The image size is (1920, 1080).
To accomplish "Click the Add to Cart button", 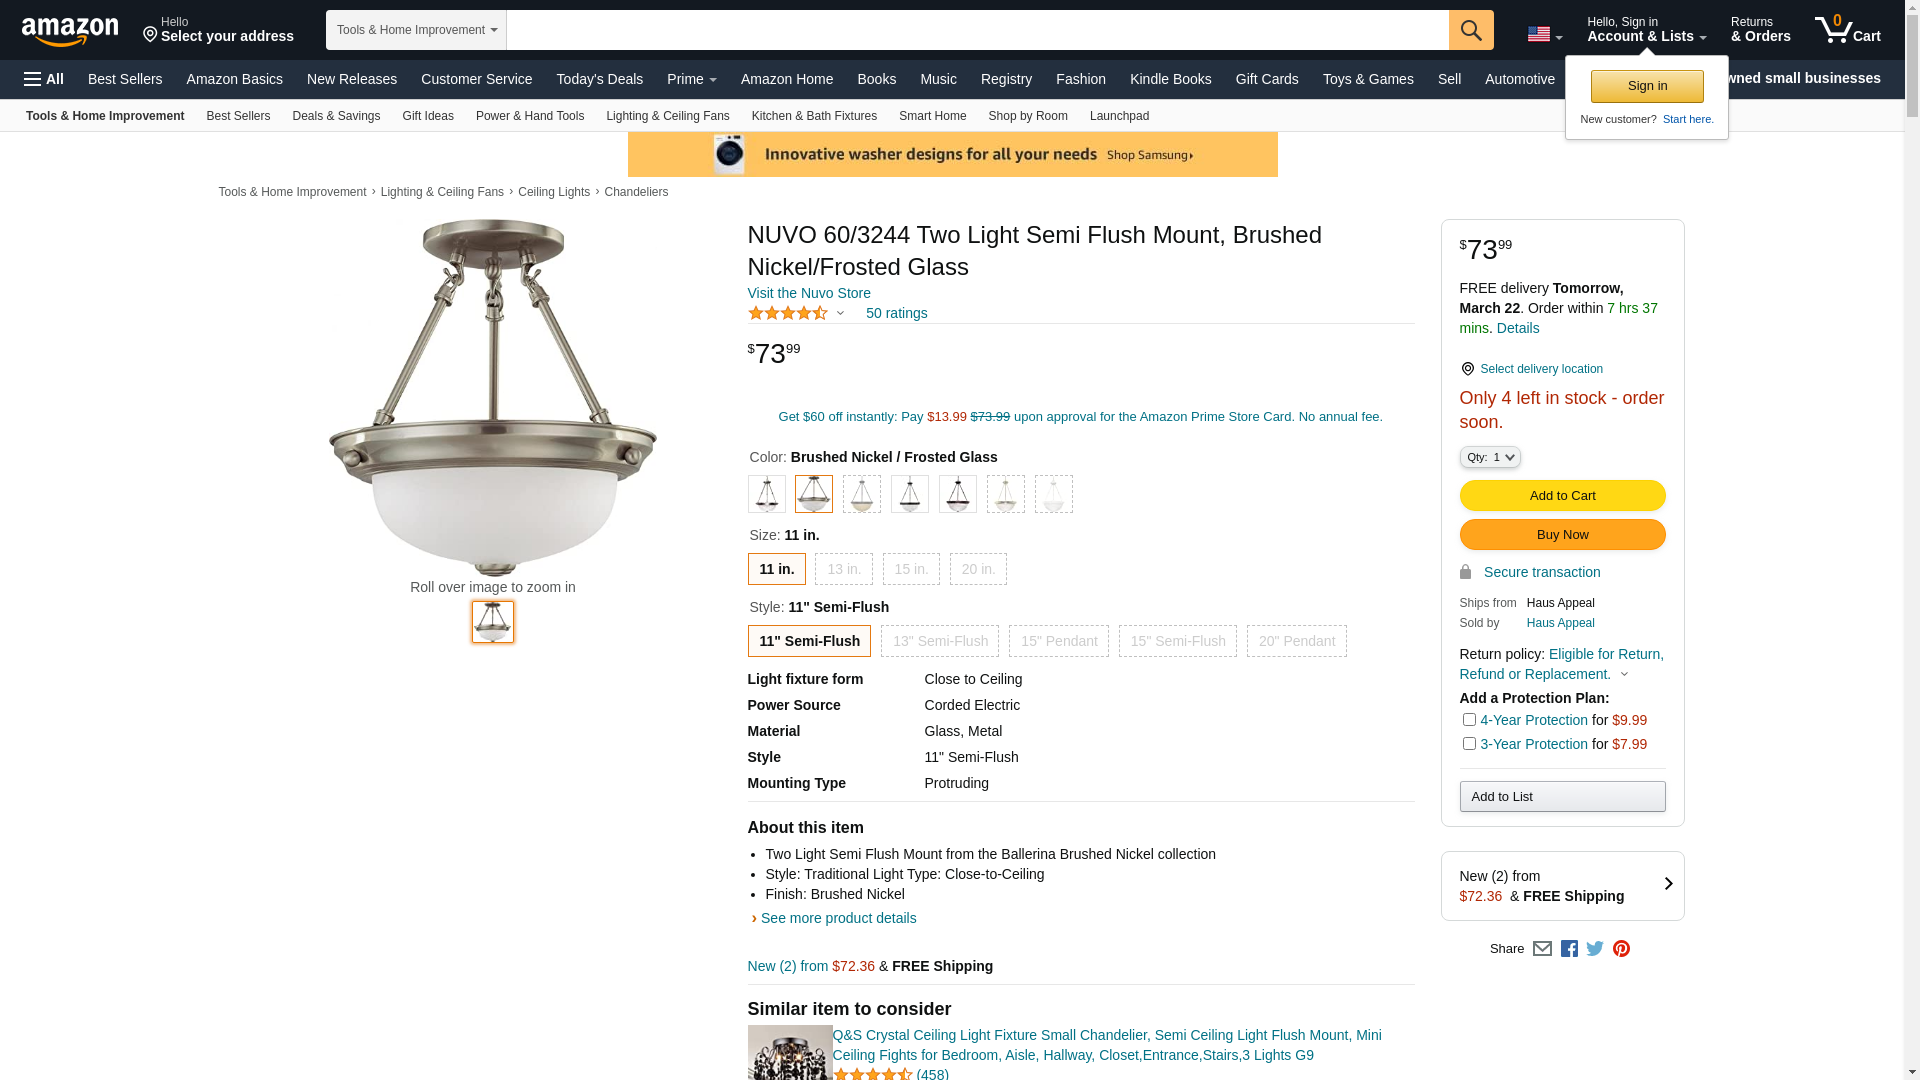I will tap(1562, 496).
